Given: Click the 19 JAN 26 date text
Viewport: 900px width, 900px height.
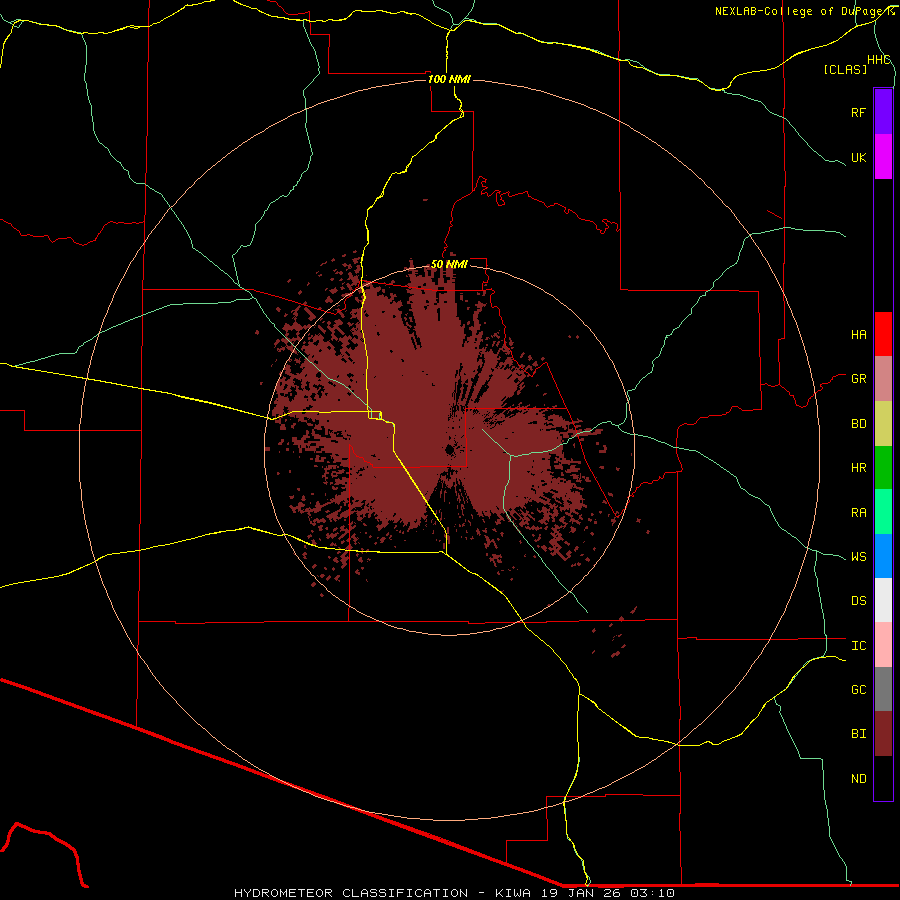Looking at the screenshot, I should point(583,893).
